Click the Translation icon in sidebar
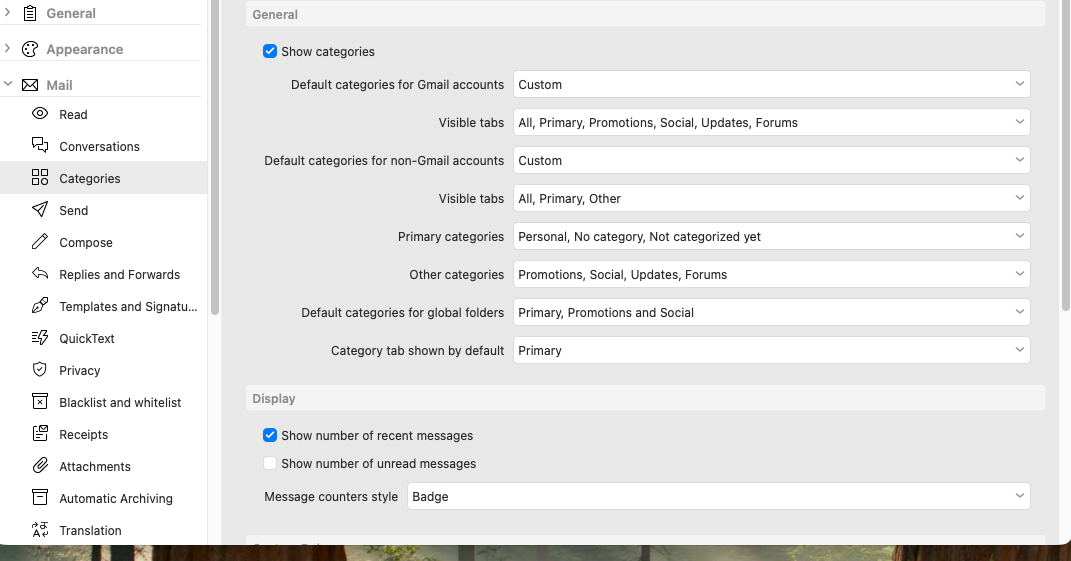 (40, 530)
